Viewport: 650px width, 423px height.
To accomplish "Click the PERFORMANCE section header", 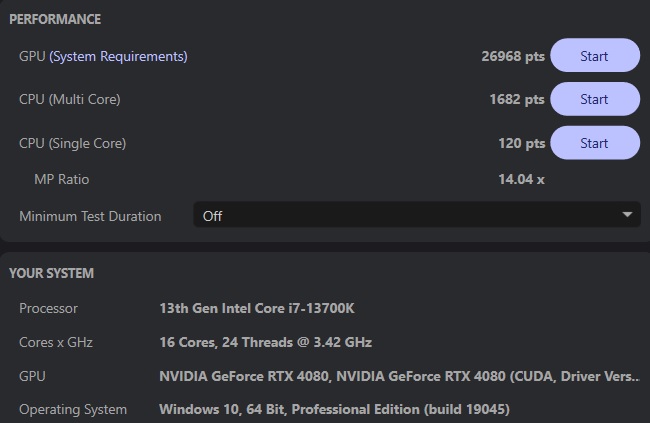I will coord(55,19).
